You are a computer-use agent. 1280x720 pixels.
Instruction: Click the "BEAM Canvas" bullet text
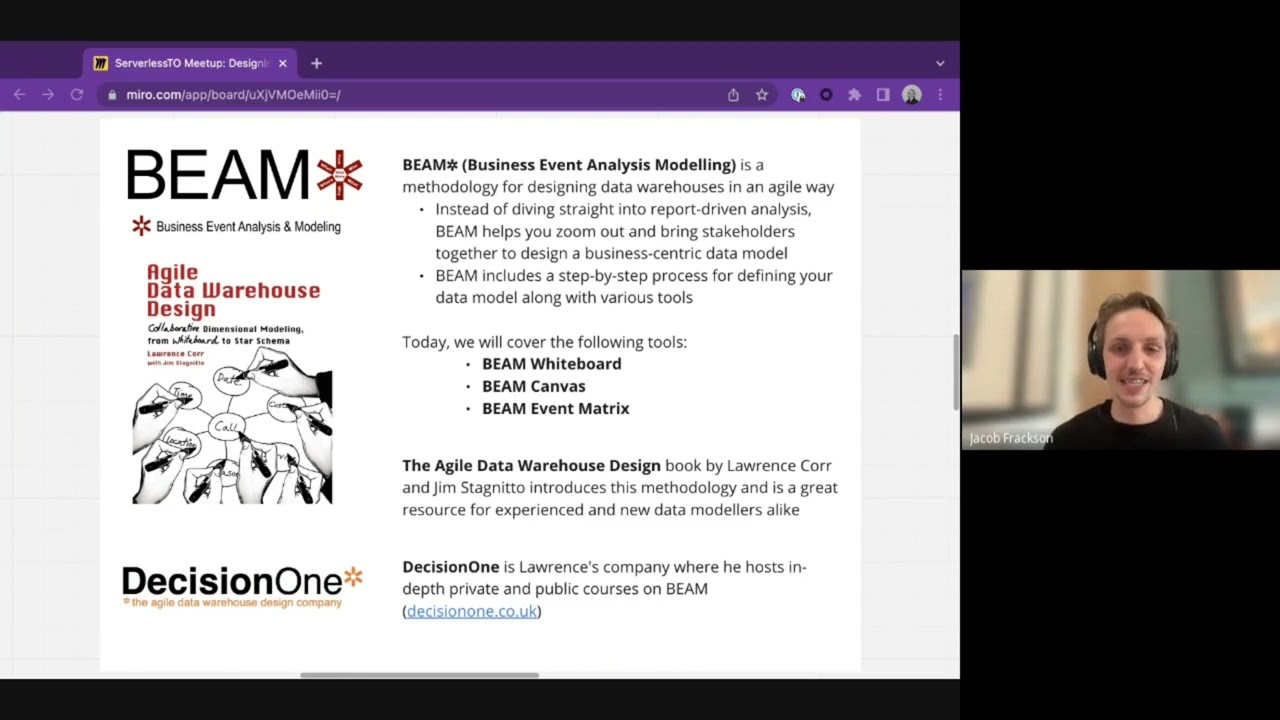(x=534, y=386)
